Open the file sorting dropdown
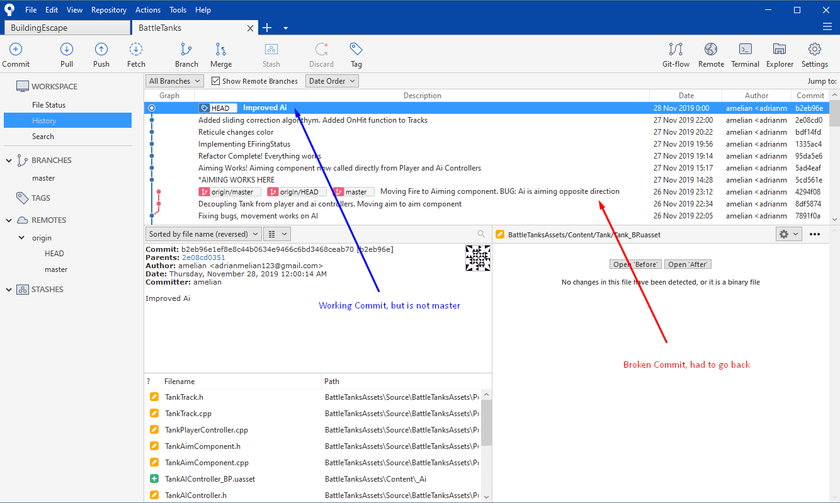This screenshot has width=840, height=503. tap(203, 234)
